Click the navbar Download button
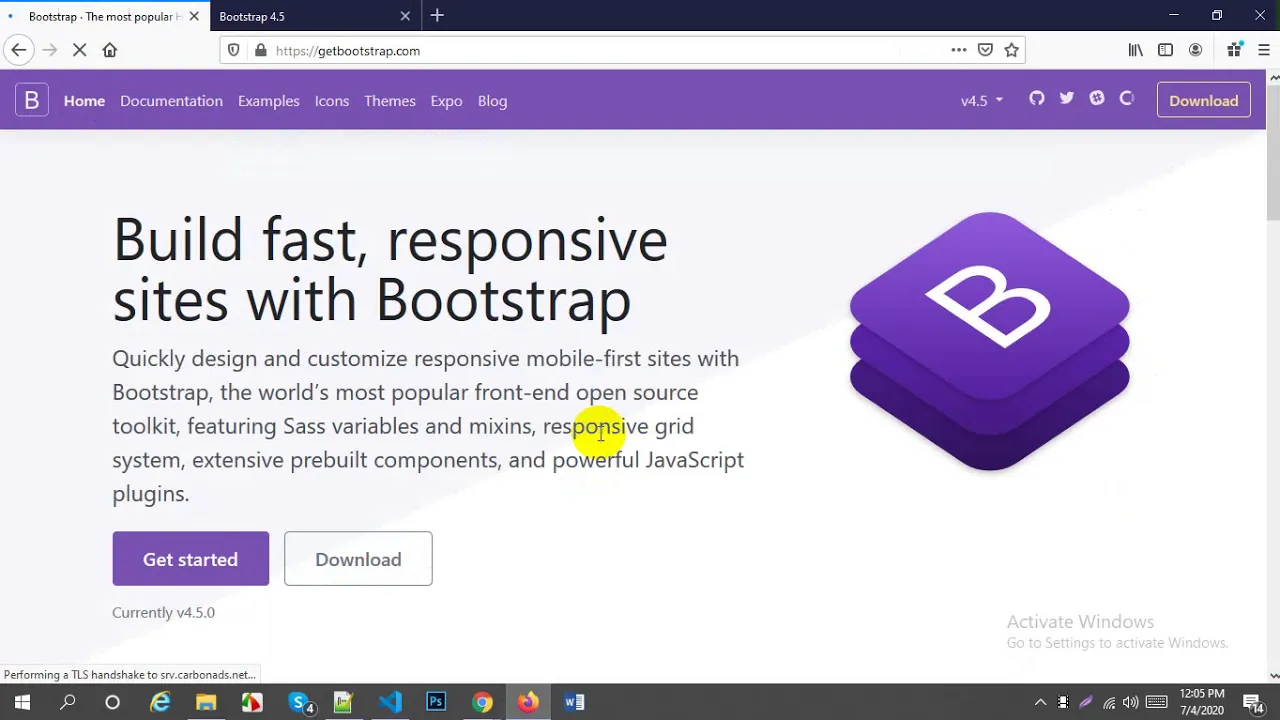Viewport: 1280px width, 720px height. [x=1203, y=100]
